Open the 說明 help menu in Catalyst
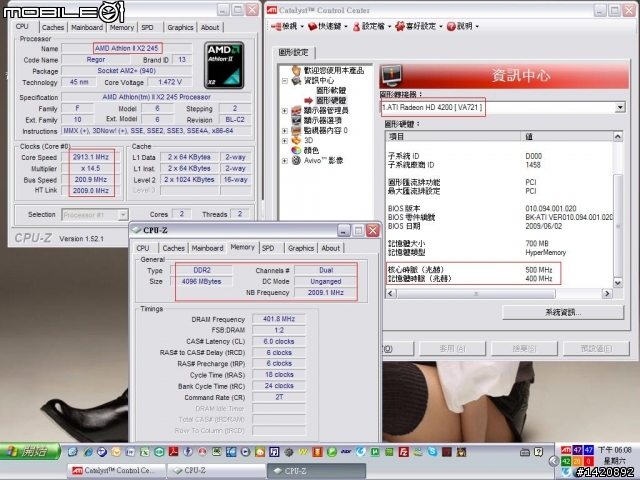This screenshot has height=480, width=640. point(462,26)
